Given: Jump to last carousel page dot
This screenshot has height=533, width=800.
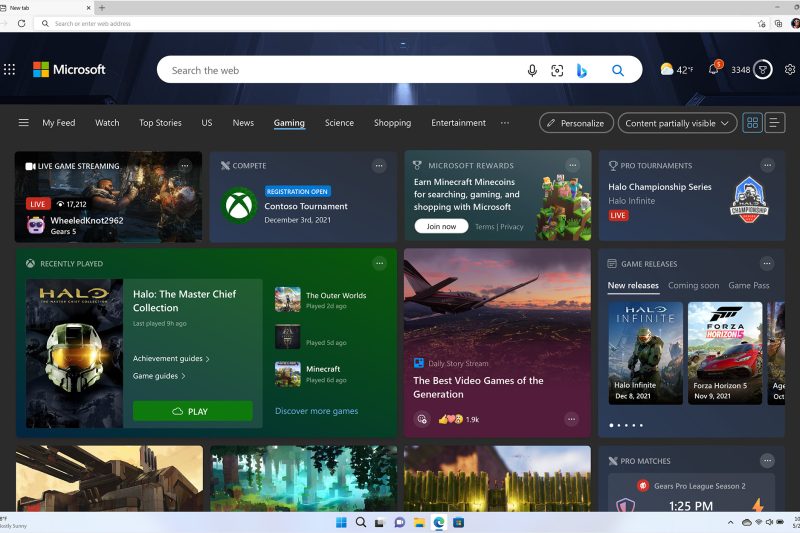Looking at the screenshot, I should (641, 425).
